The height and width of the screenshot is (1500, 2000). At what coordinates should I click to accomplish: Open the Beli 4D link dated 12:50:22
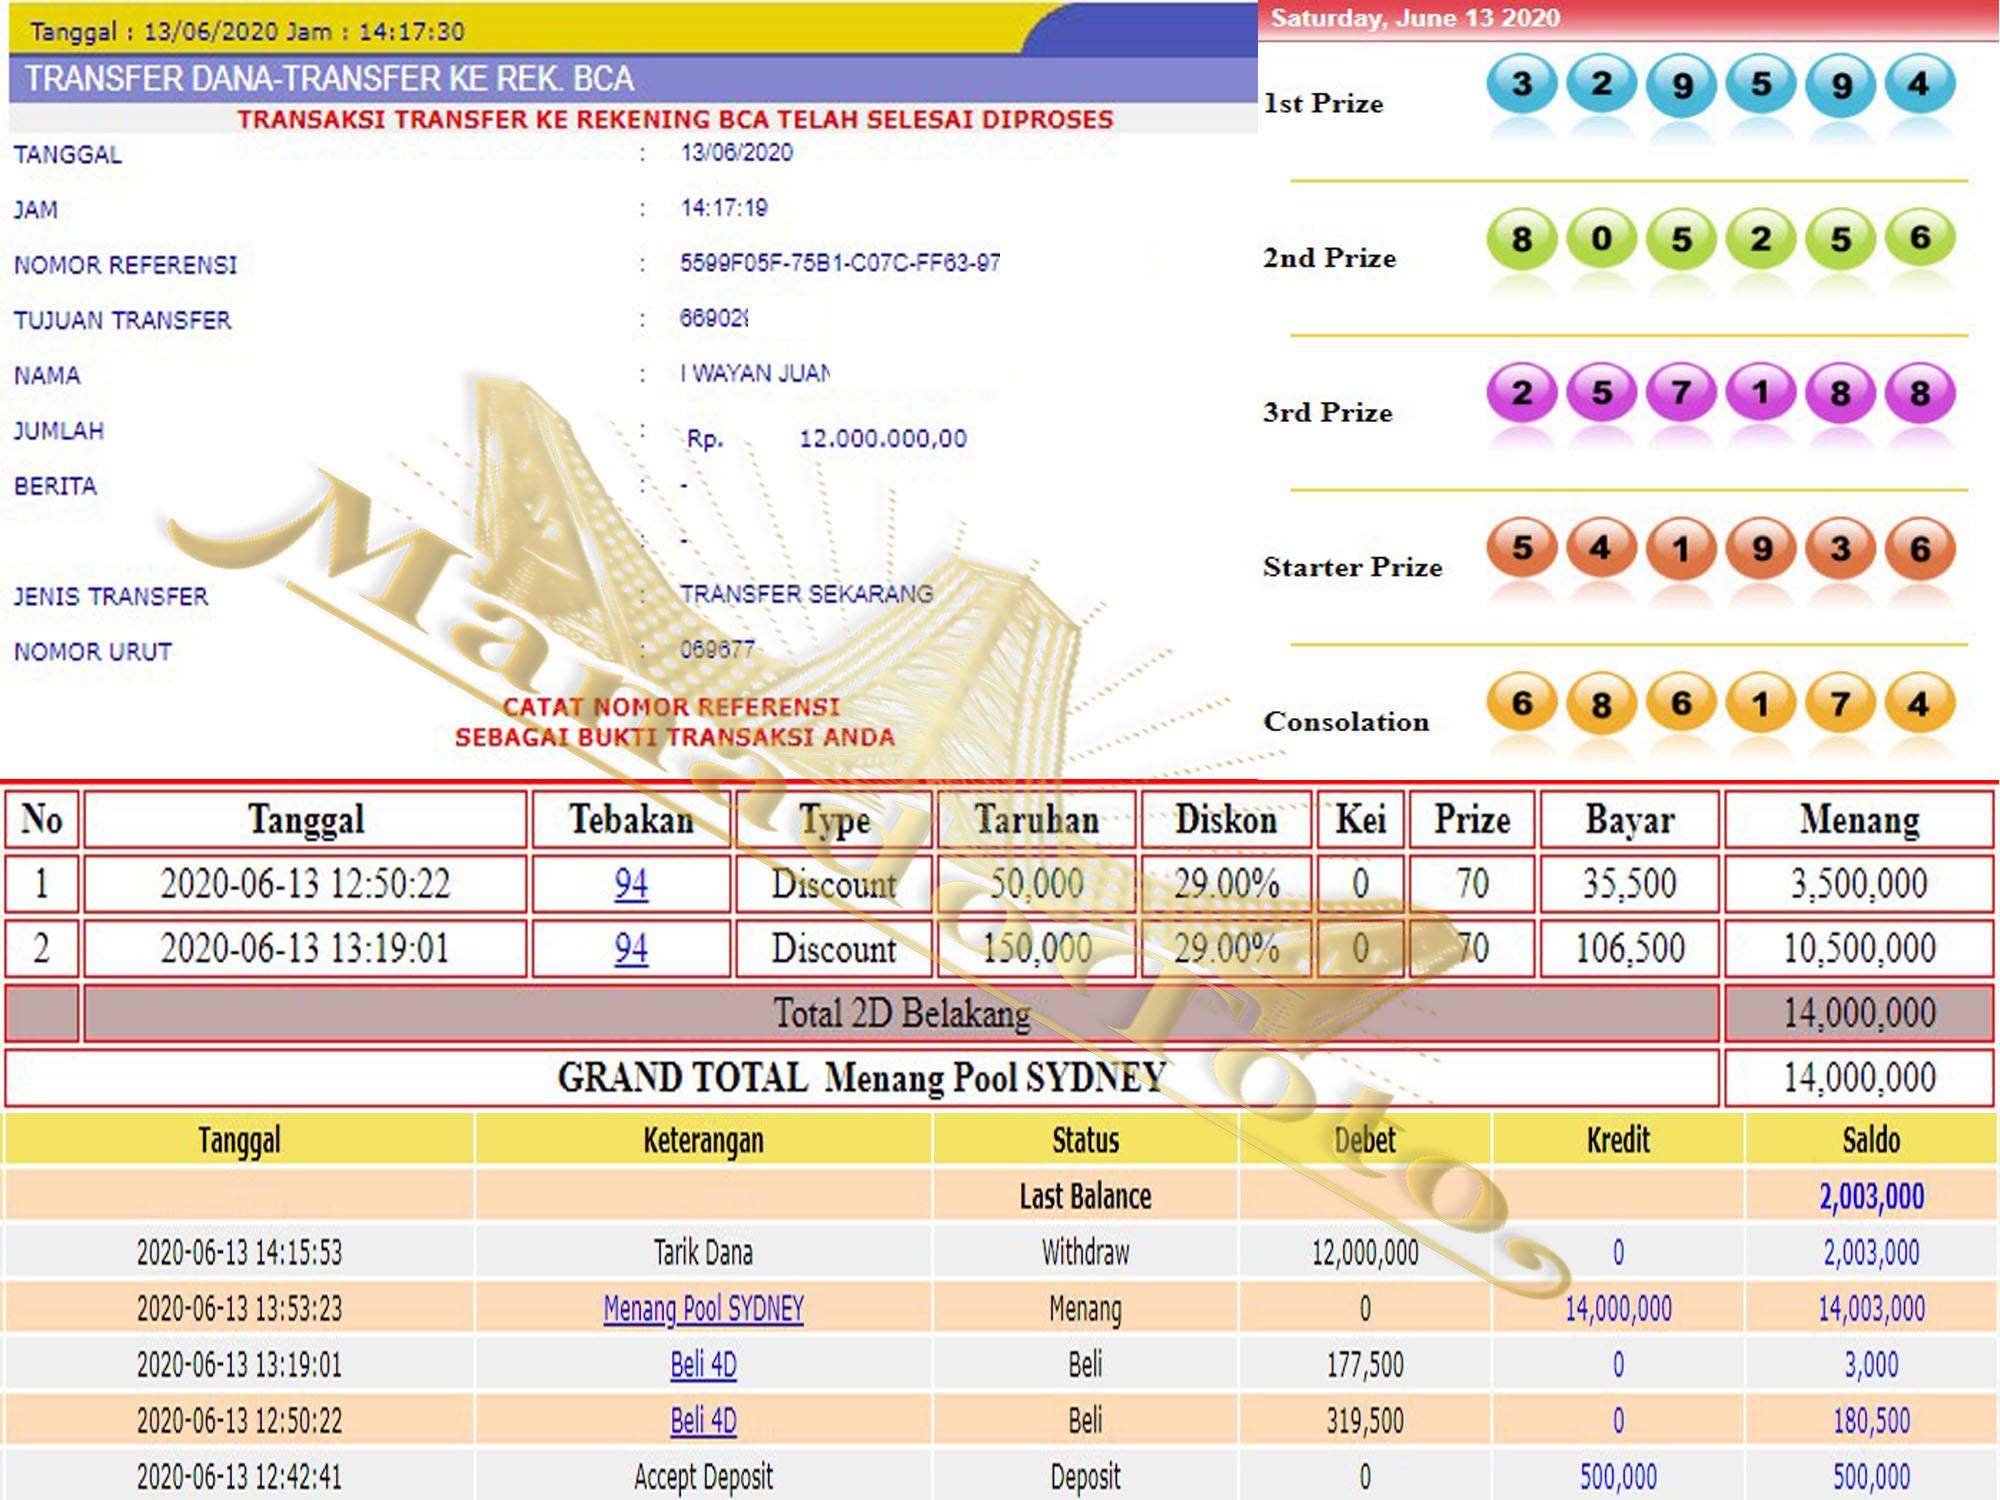[x=703, y=1420]
